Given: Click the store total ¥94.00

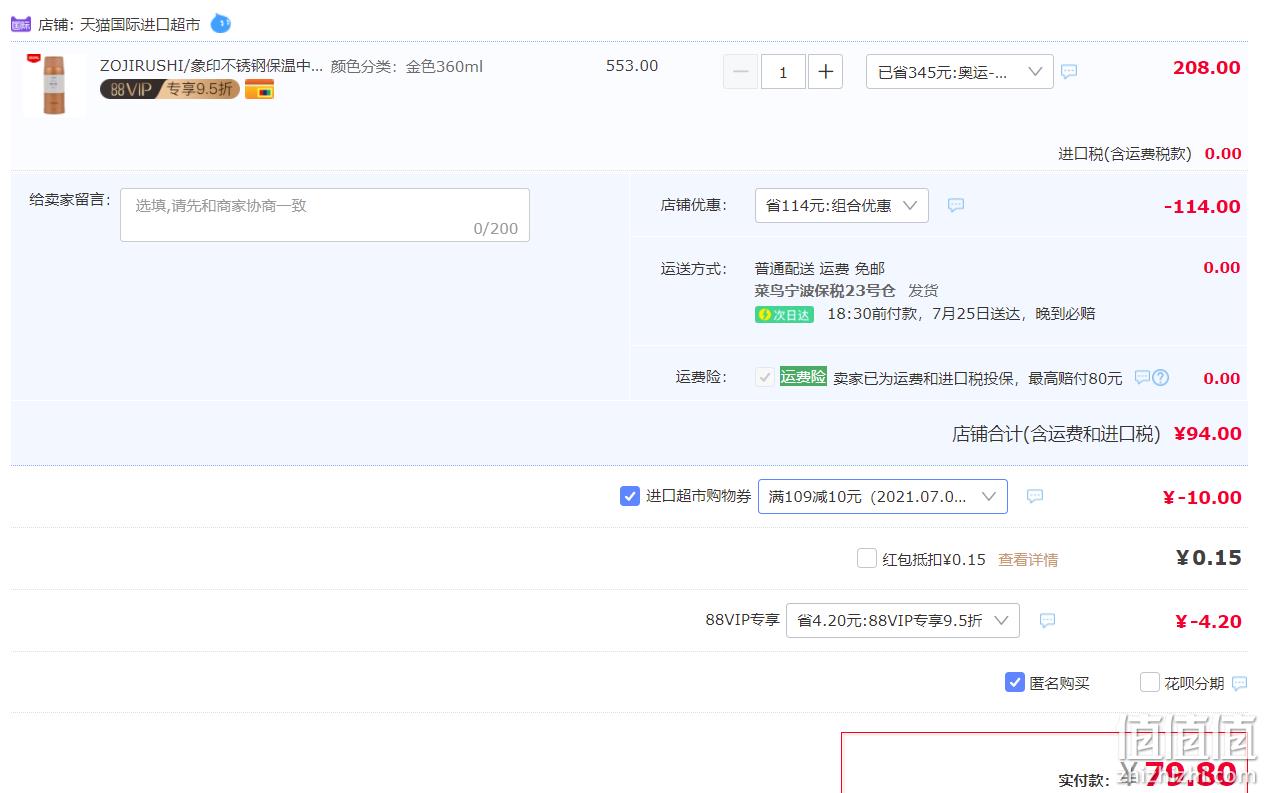Looking at the screenshot, I should point(1207,434).
